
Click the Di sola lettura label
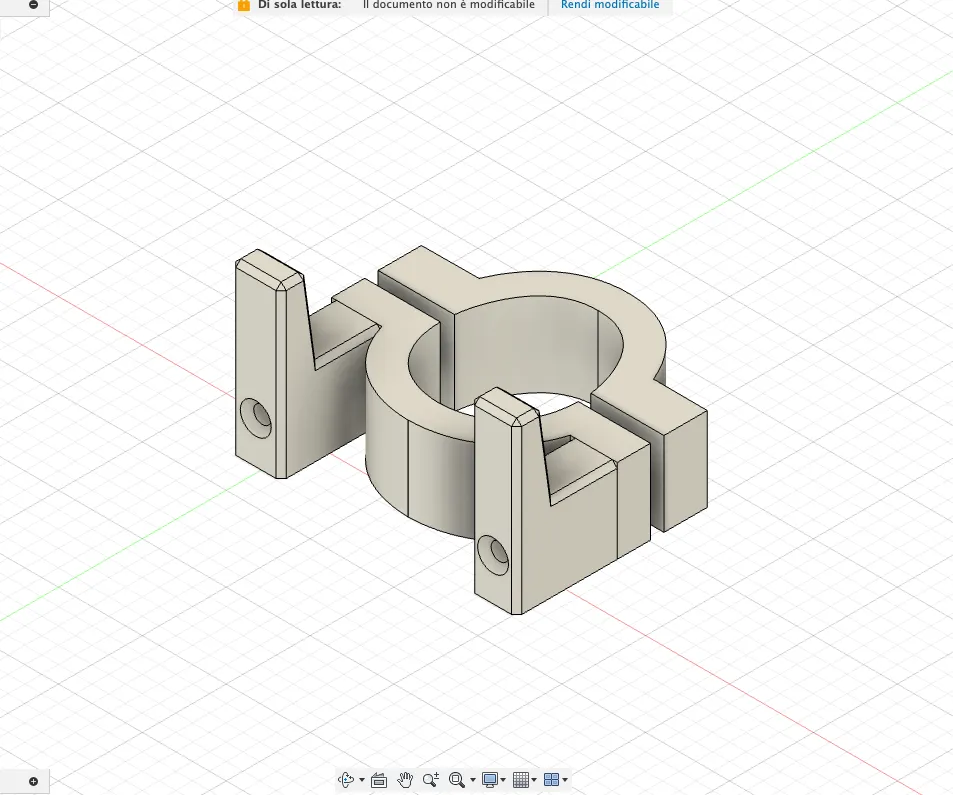pos(300,5)
